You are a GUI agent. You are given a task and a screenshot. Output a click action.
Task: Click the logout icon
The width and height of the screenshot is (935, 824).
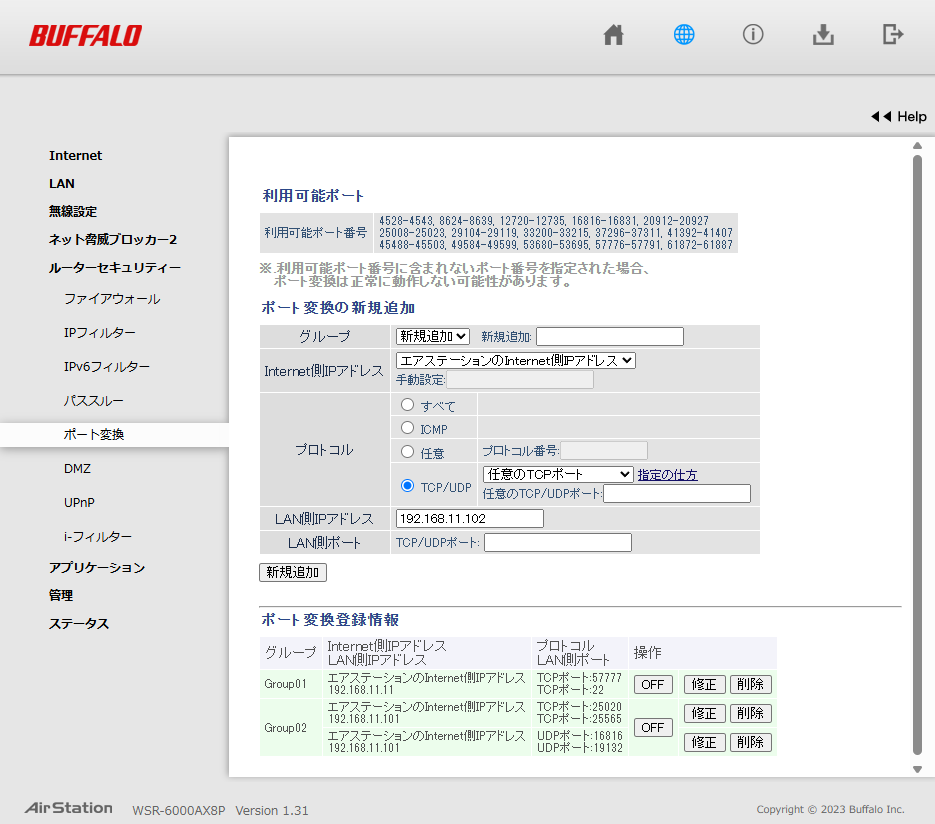pyautogui.click(x=893, y=35)
